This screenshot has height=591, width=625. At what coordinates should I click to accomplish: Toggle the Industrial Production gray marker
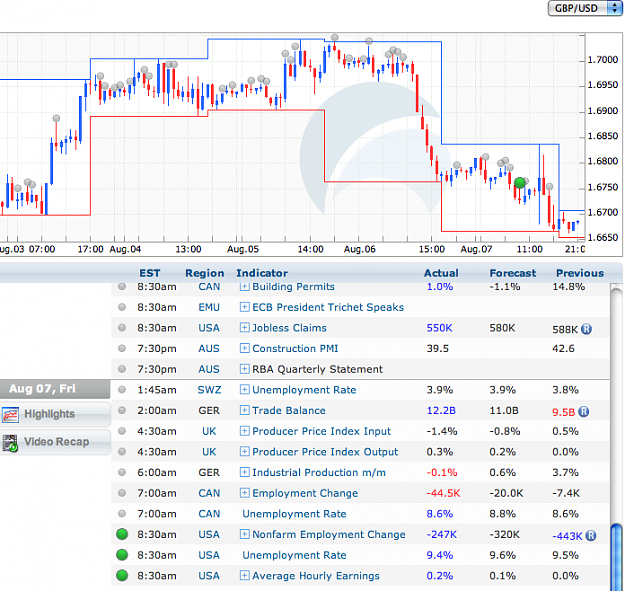tap(122, 472)
